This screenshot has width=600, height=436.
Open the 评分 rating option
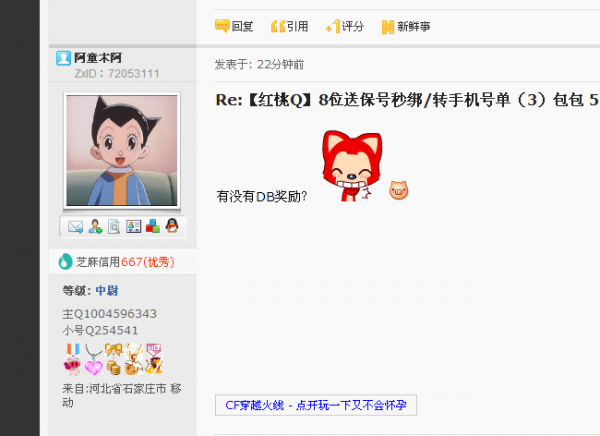[344, 26]
